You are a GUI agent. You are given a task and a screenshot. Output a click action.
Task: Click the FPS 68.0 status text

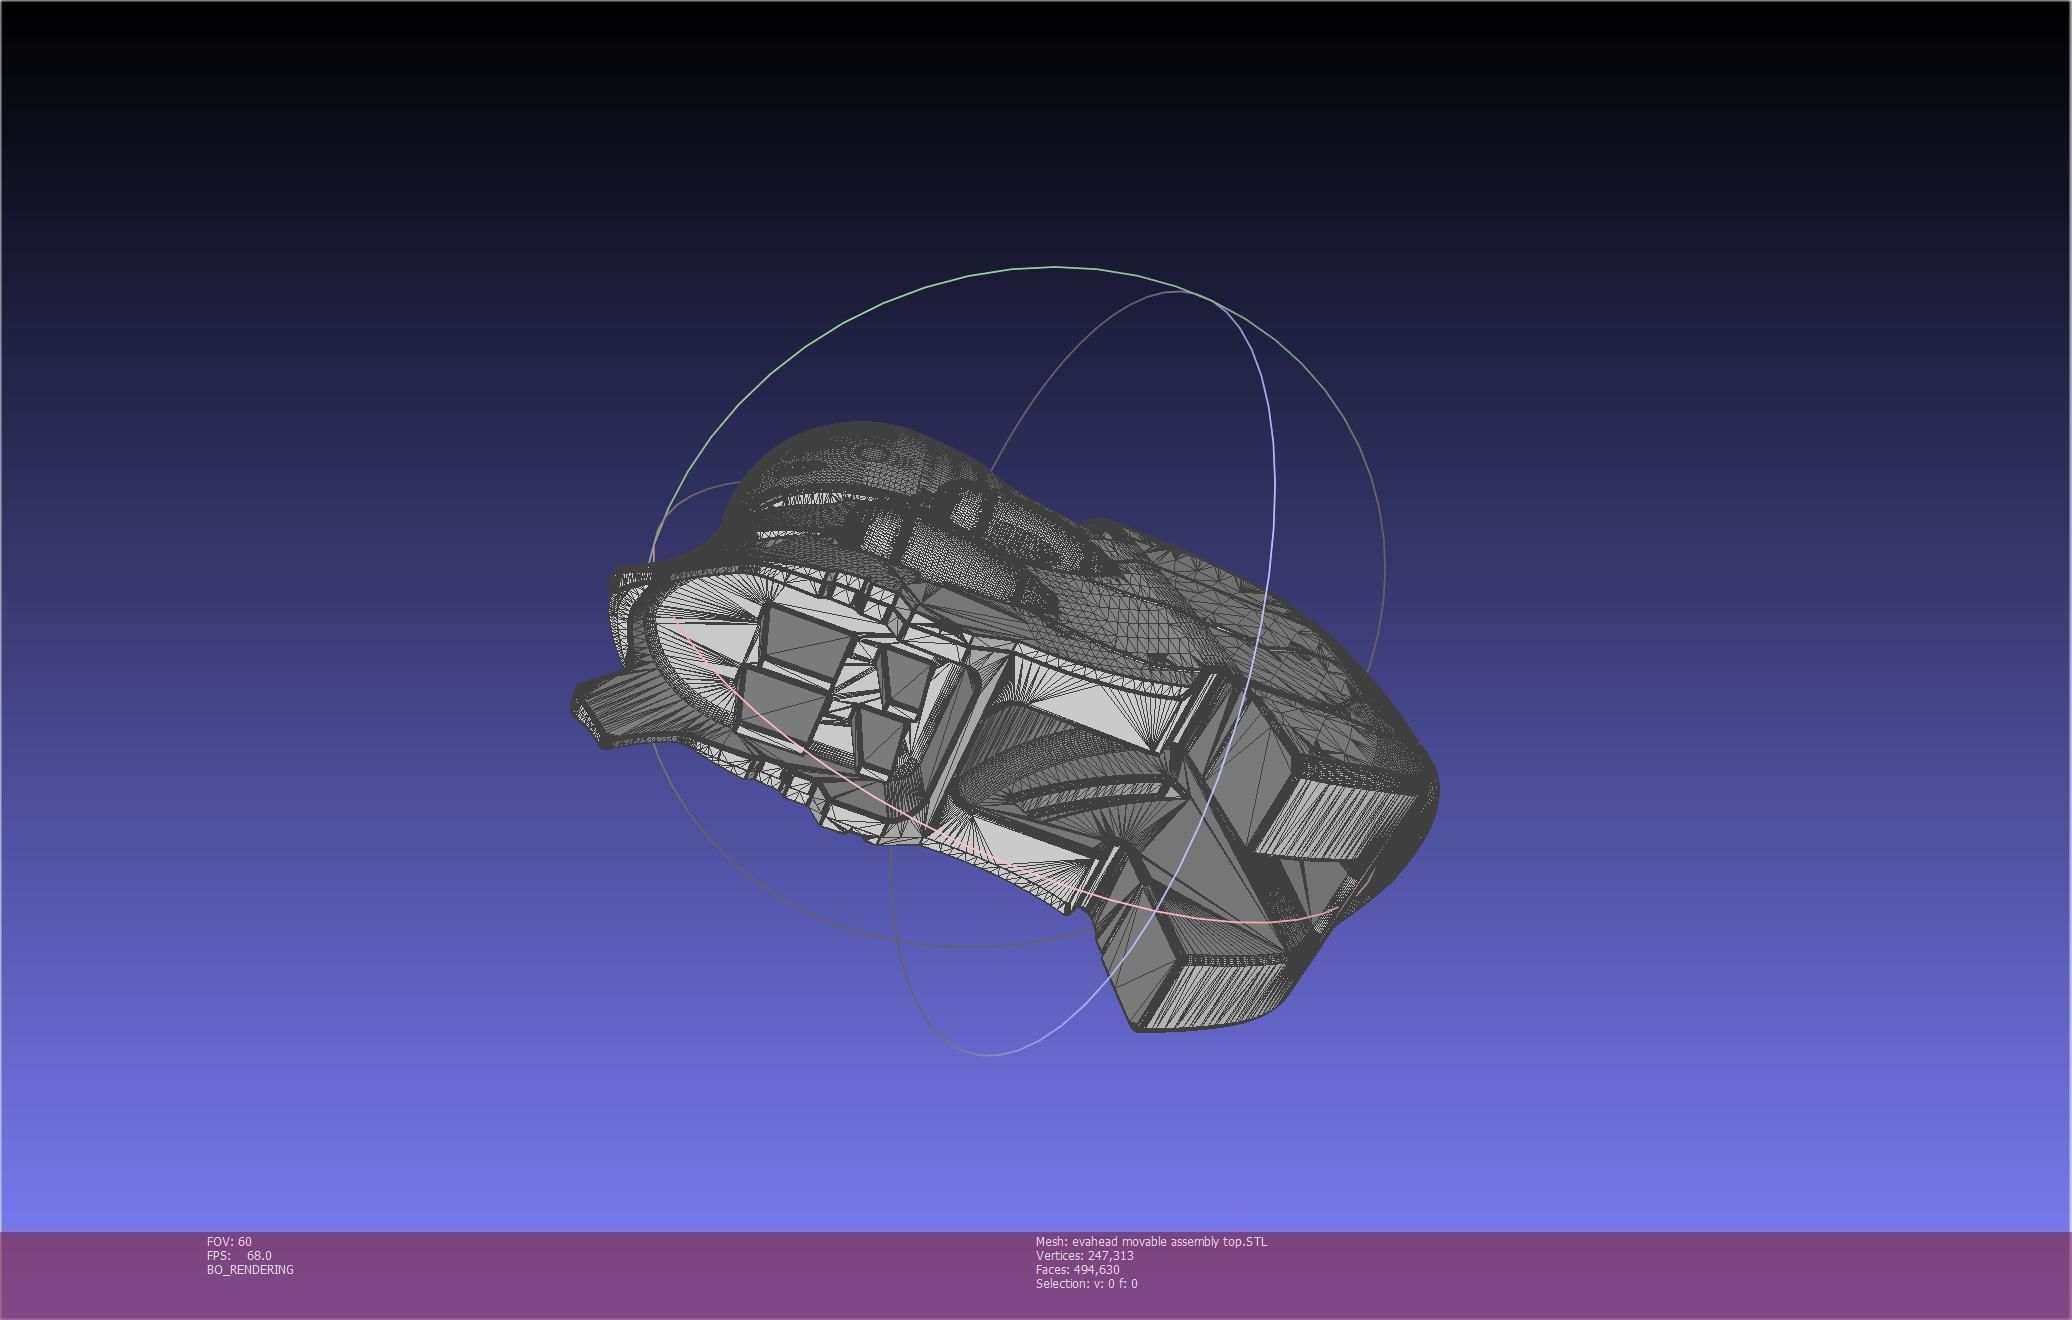(x=239, y=1255)
